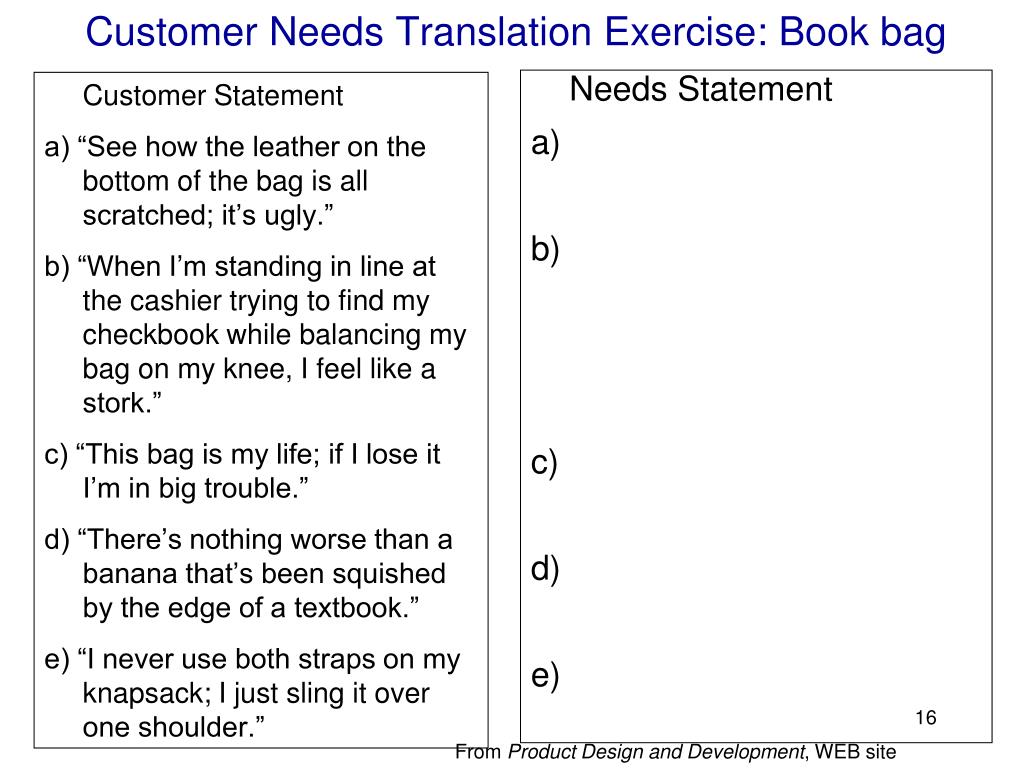The width and height of the screenshot is (1024, 768).
Task: Click statement c) 'This bag is my life'
Action: coord(242,471)
